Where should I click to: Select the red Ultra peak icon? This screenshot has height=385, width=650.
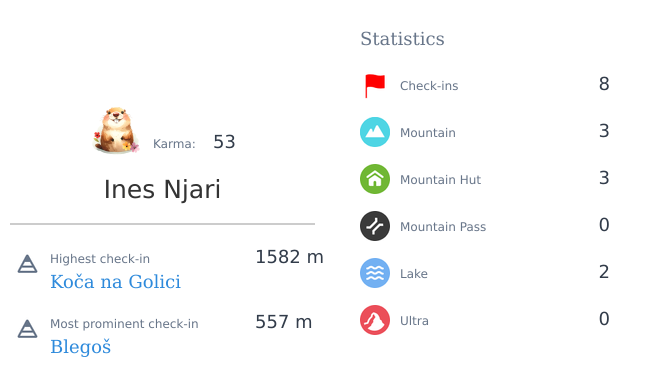(x=375, y=320)
